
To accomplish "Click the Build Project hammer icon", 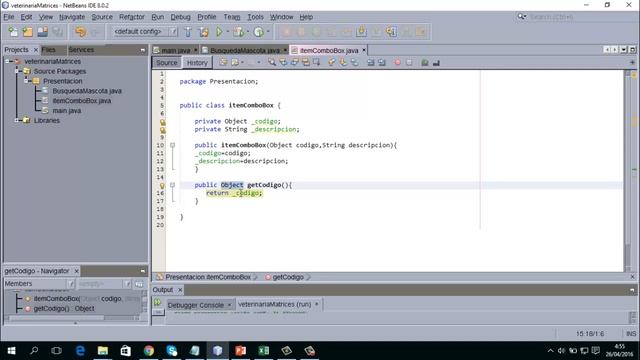I will 188,31.
